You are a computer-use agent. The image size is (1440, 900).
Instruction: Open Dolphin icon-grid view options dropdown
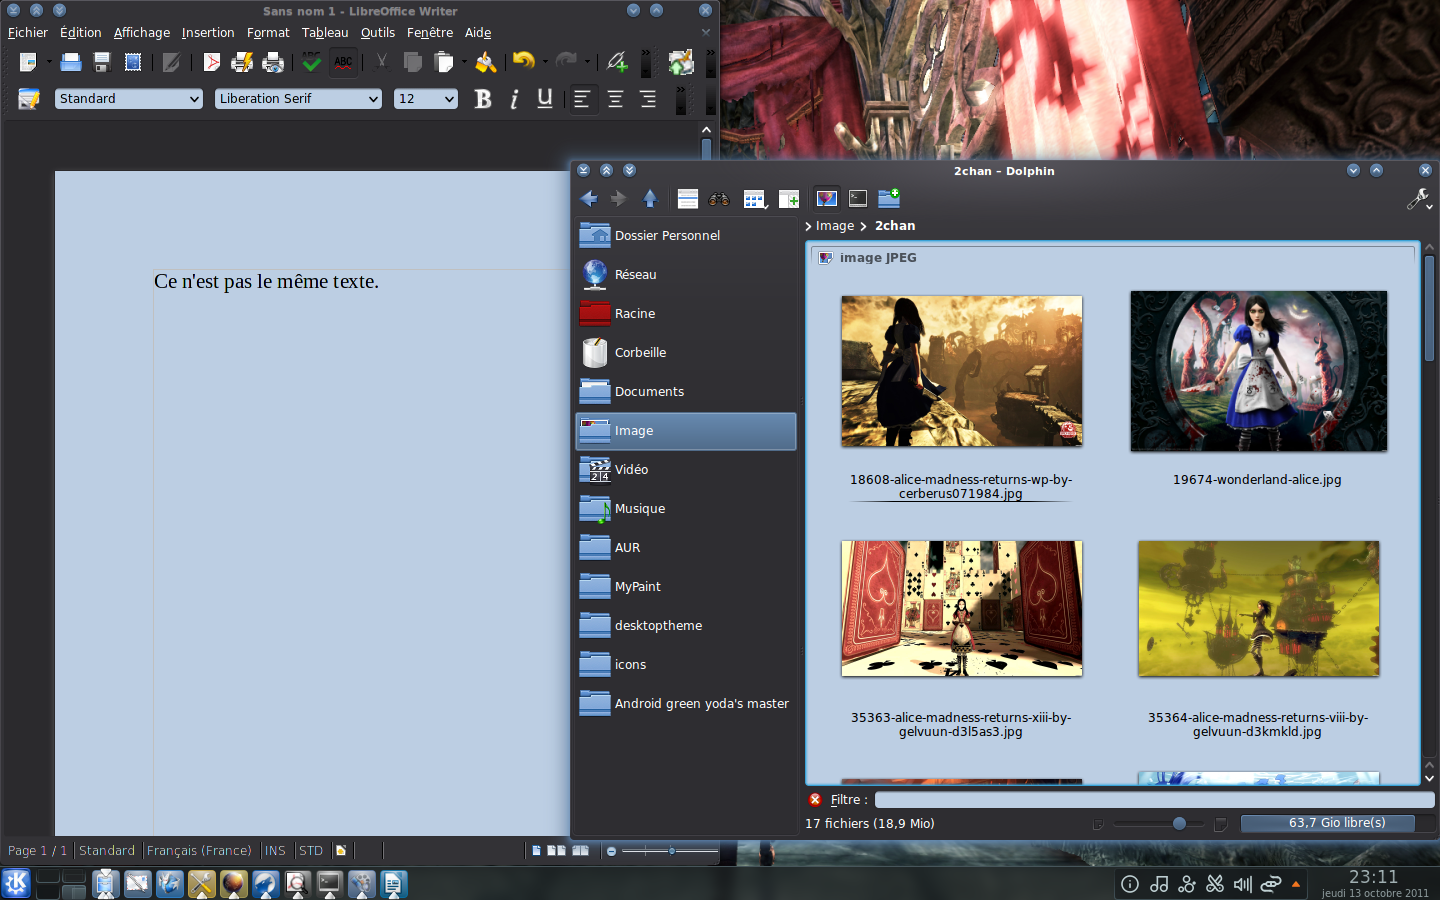(x=756, y=199)
